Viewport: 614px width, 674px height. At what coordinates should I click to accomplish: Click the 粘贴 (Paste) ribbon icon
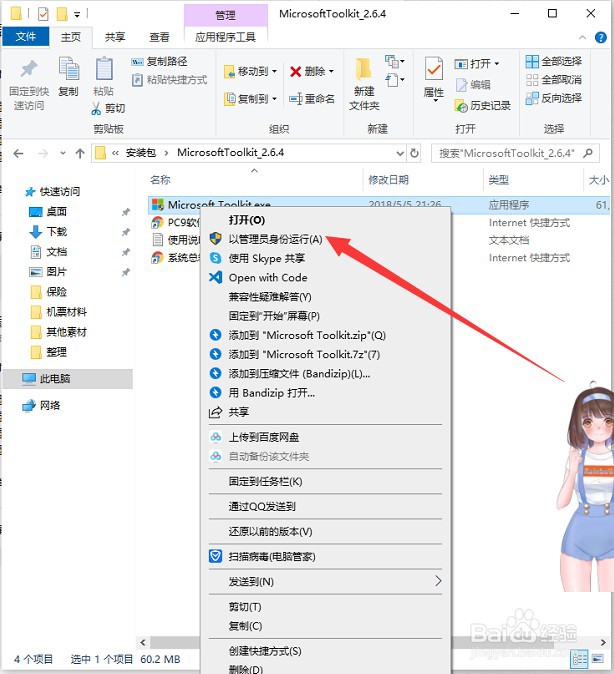[x=104, y=69]
